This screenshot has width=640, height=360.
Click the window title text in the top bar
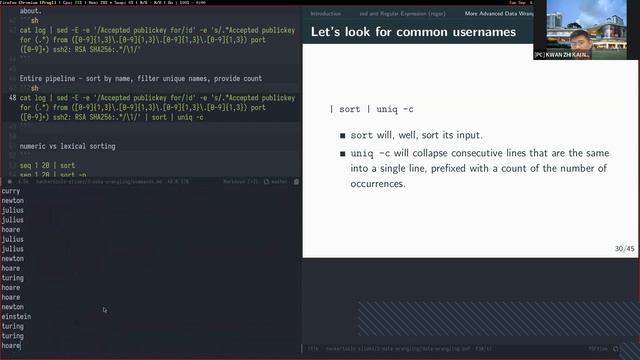(27, 2)
